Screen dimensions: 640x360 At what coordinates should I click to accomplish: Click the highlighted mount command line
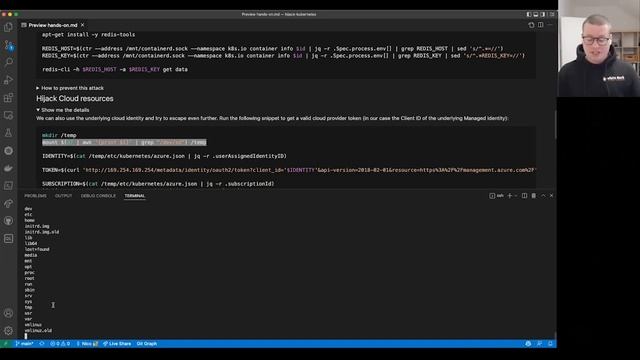[124, 142]
